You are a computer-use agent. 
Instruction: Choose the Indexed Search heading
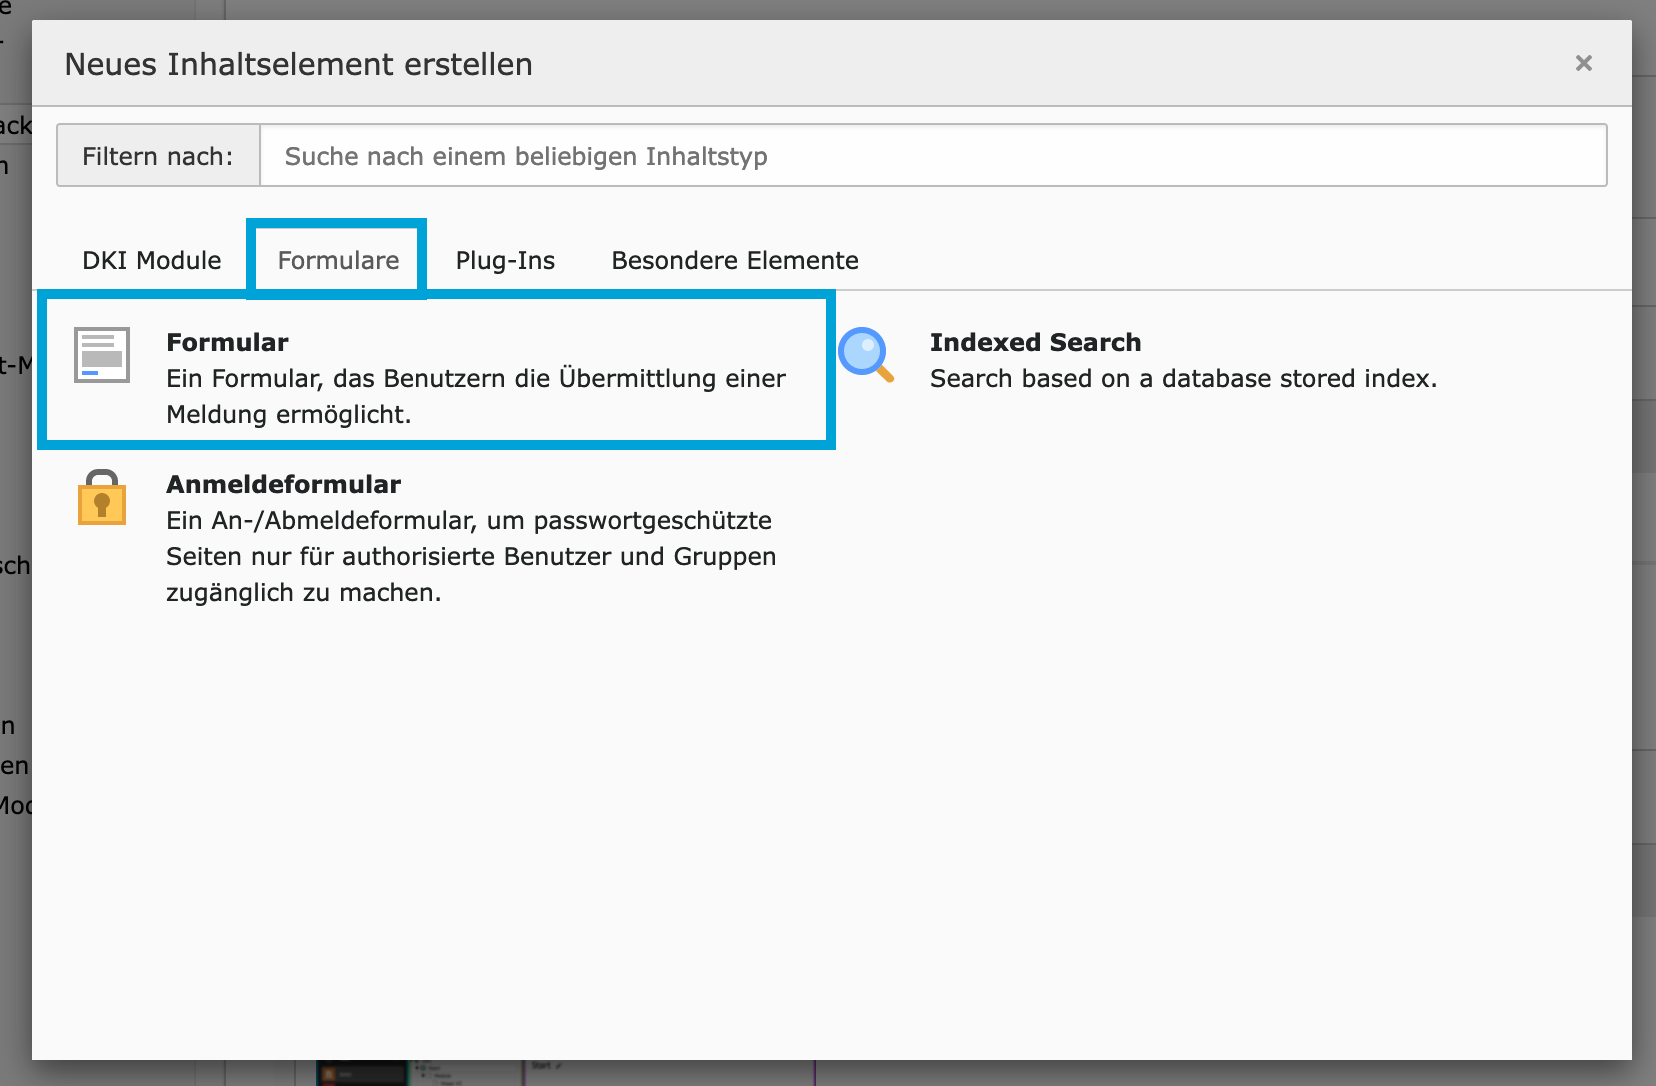click(1035, 342)
